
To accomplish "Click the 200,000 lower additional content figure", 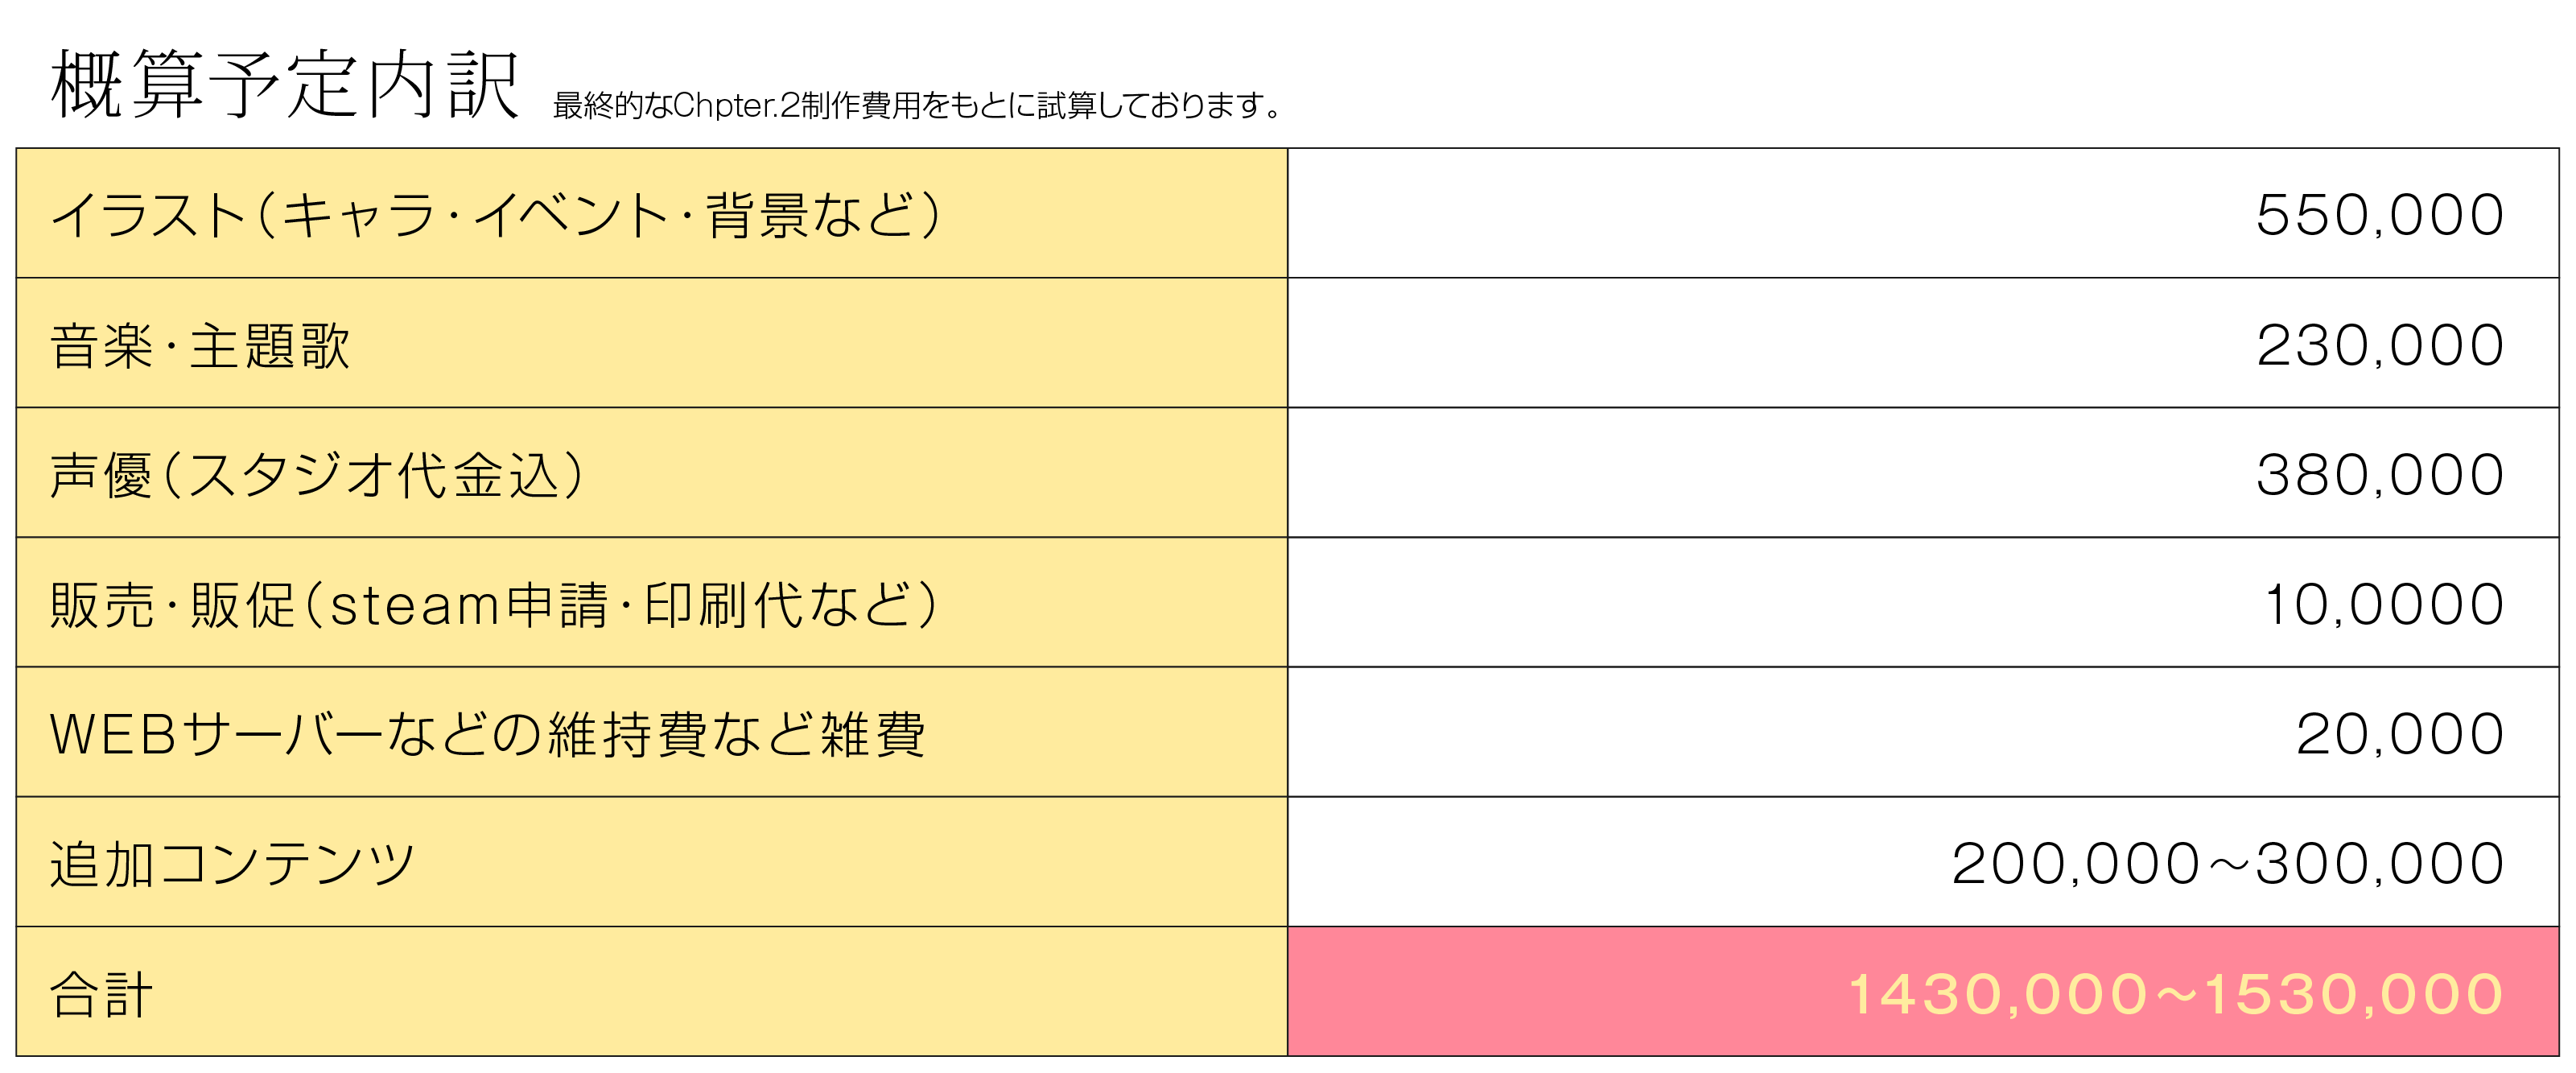I will click(2076, 864).
